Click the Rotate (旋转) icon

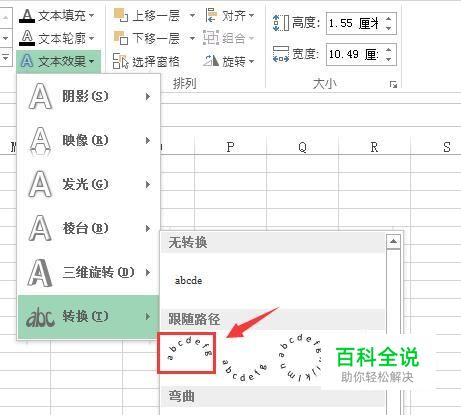tap(211, 61)
